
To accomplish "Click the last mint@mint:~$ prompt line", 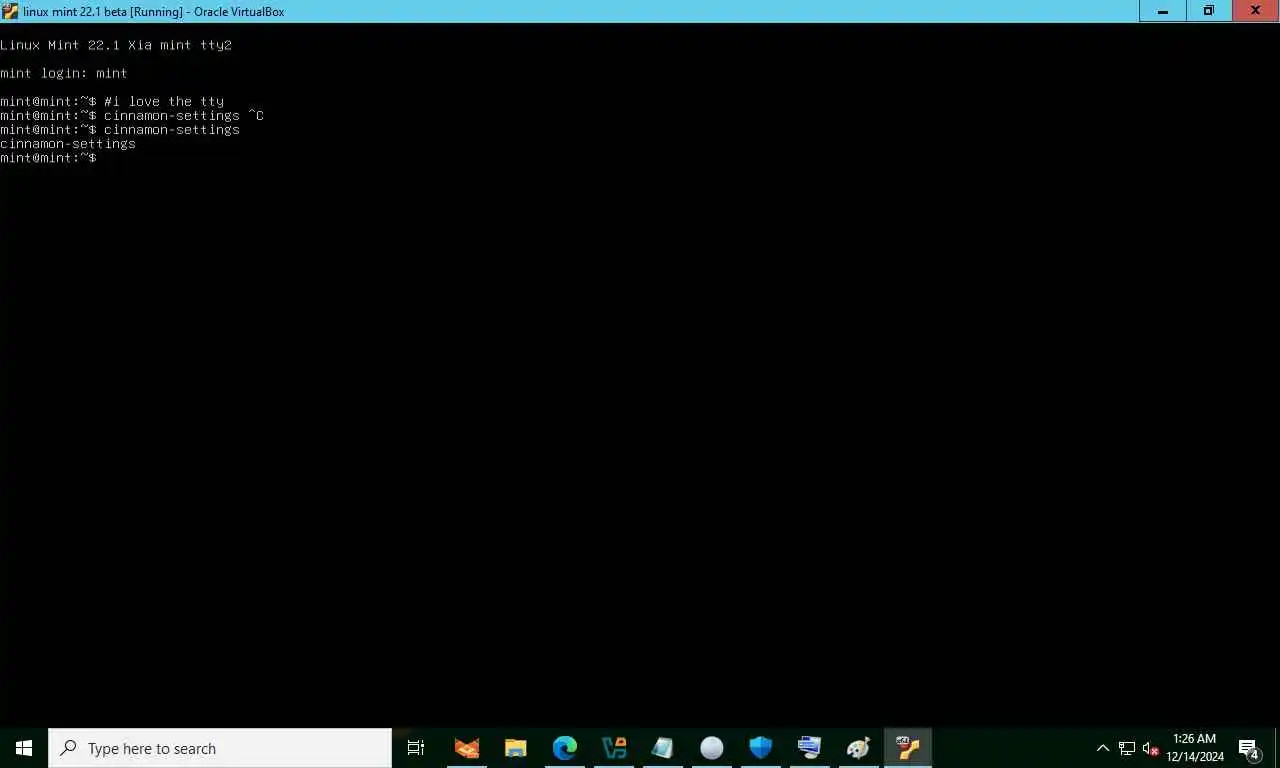I will click(x=48, y=158).
